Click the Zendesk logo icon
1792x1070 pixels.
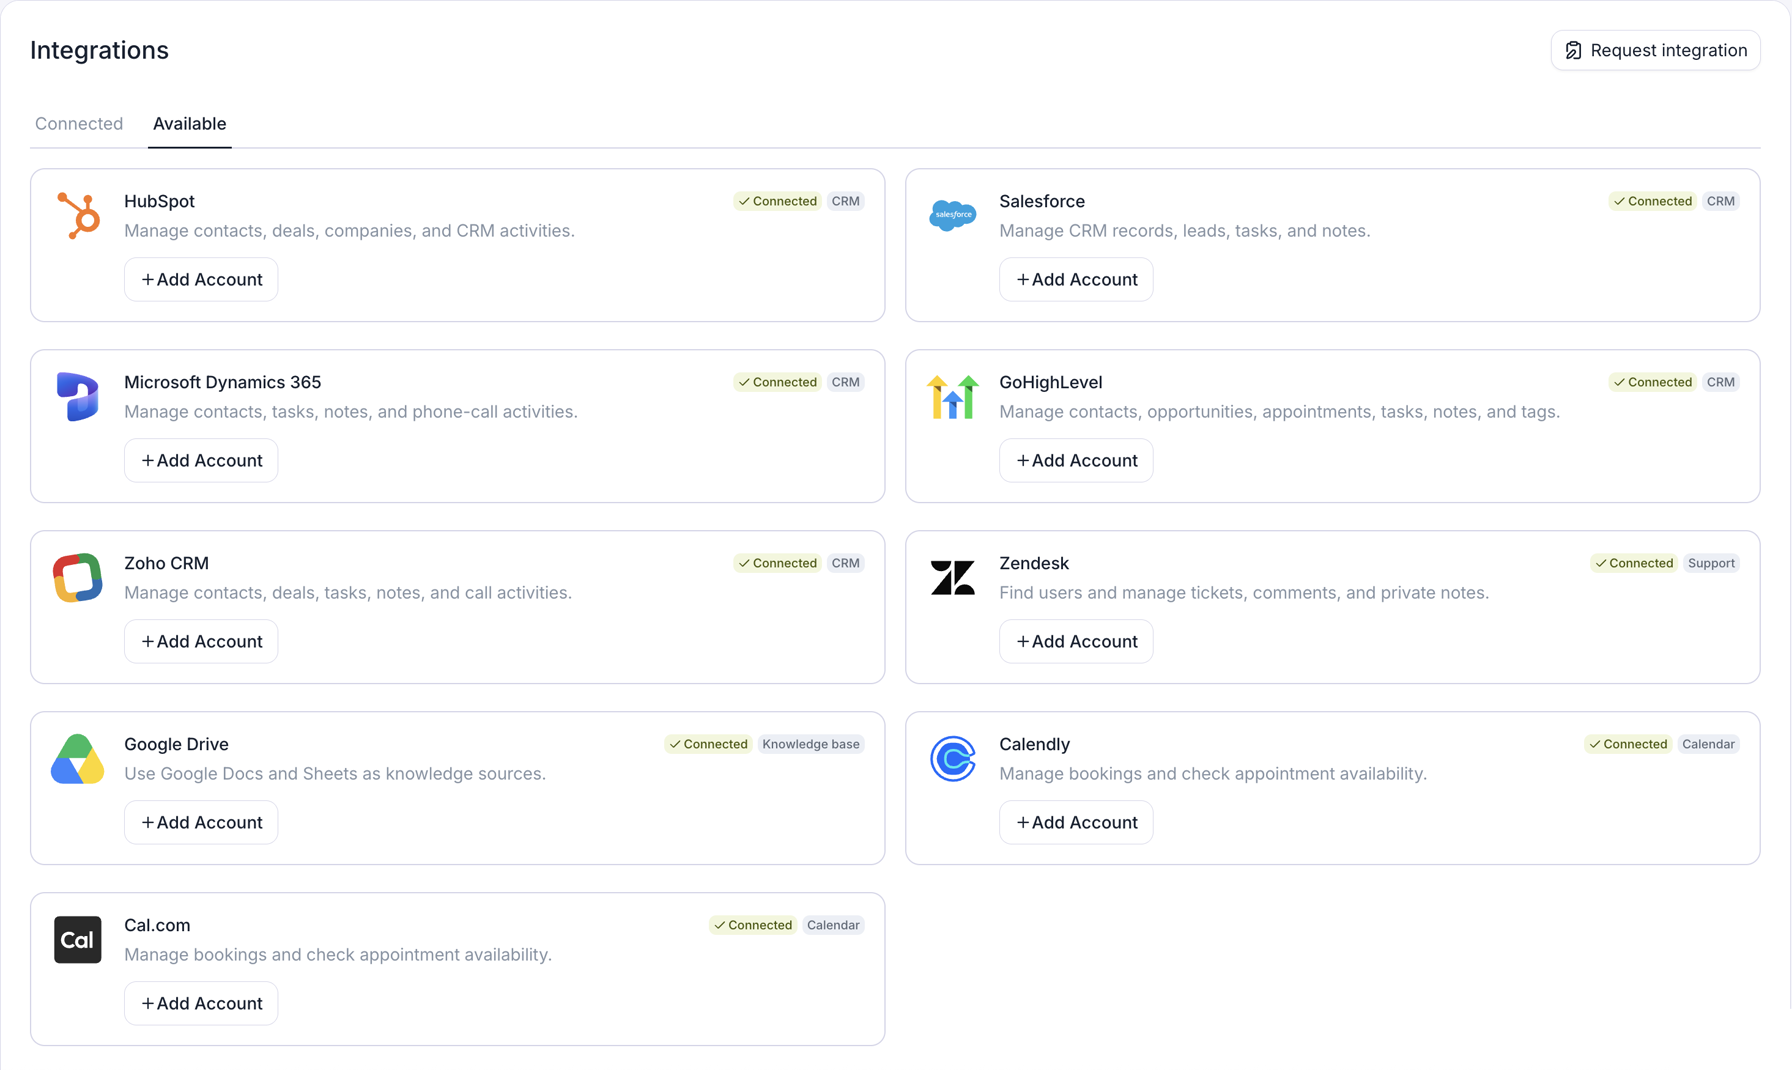(952, 578)
